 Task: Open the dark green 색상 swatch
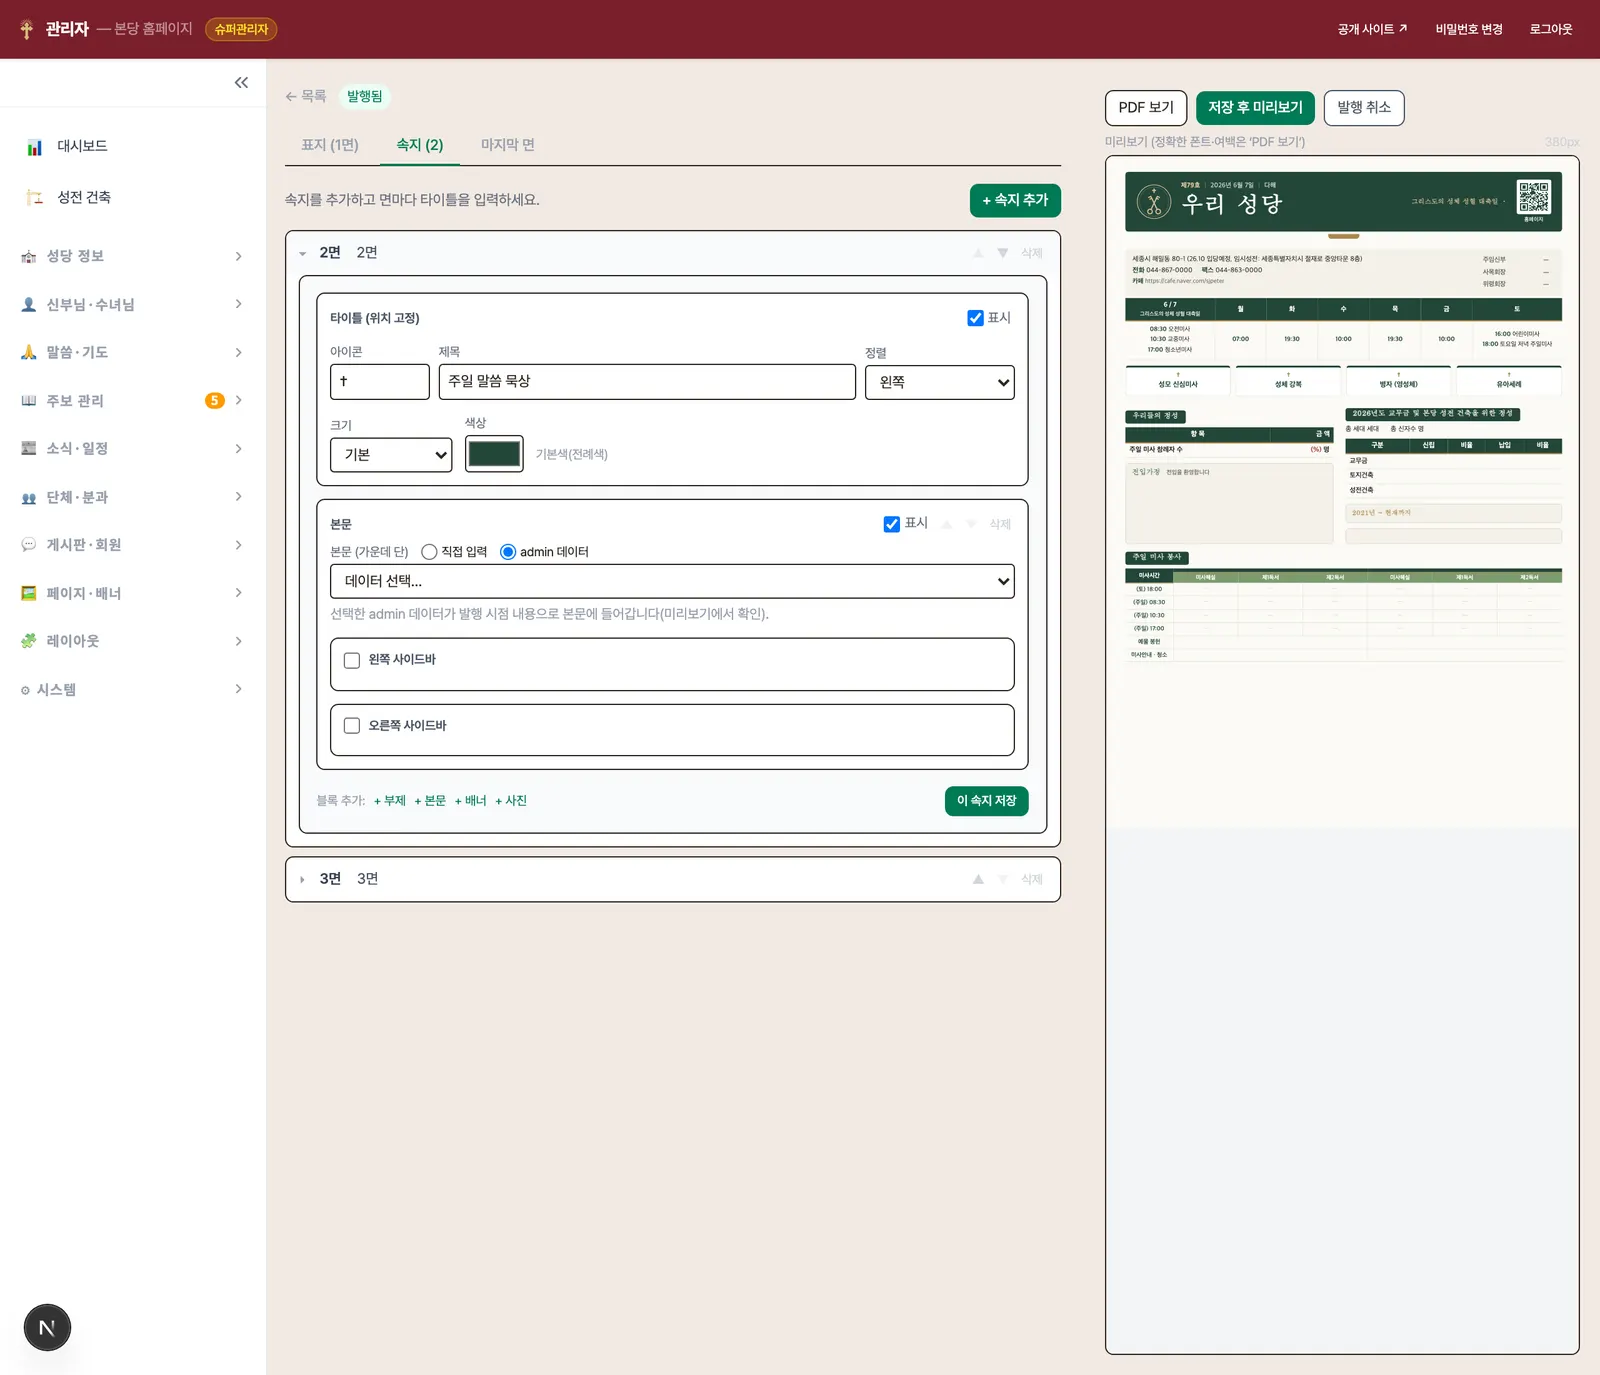point(494,454)
